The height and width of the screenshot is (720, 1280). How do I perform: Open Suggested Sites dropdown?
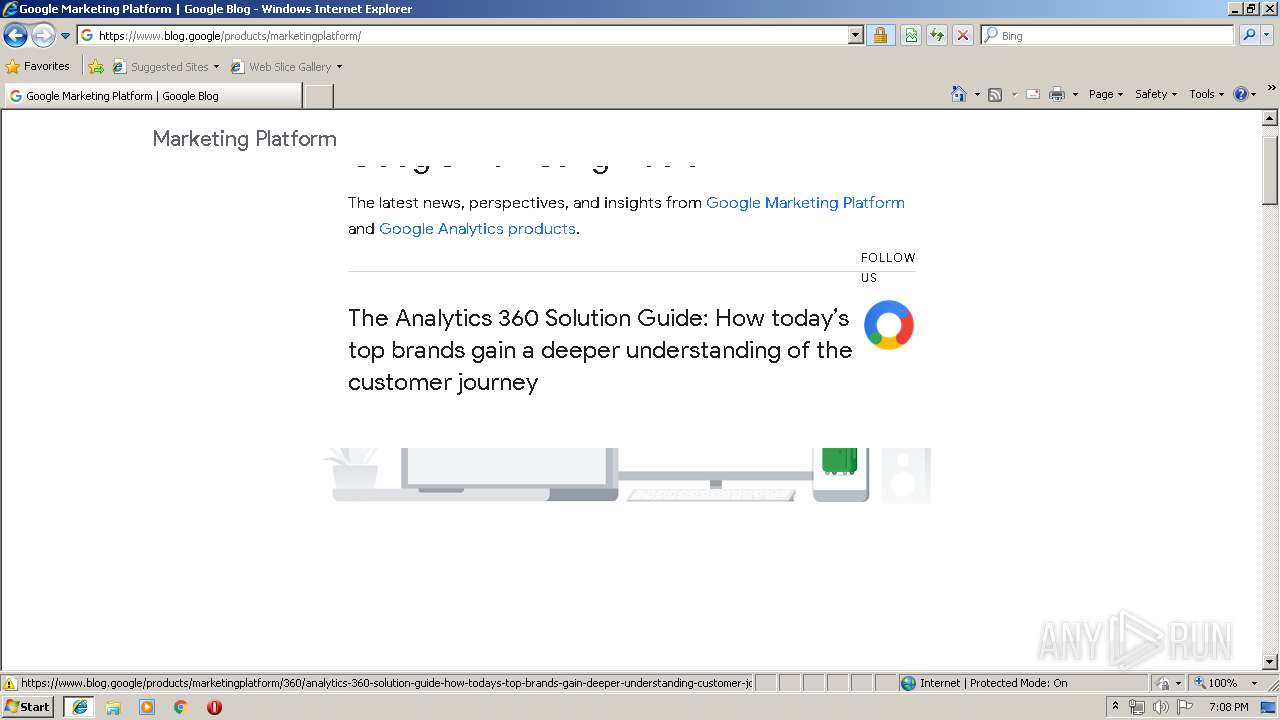[165, 67]
